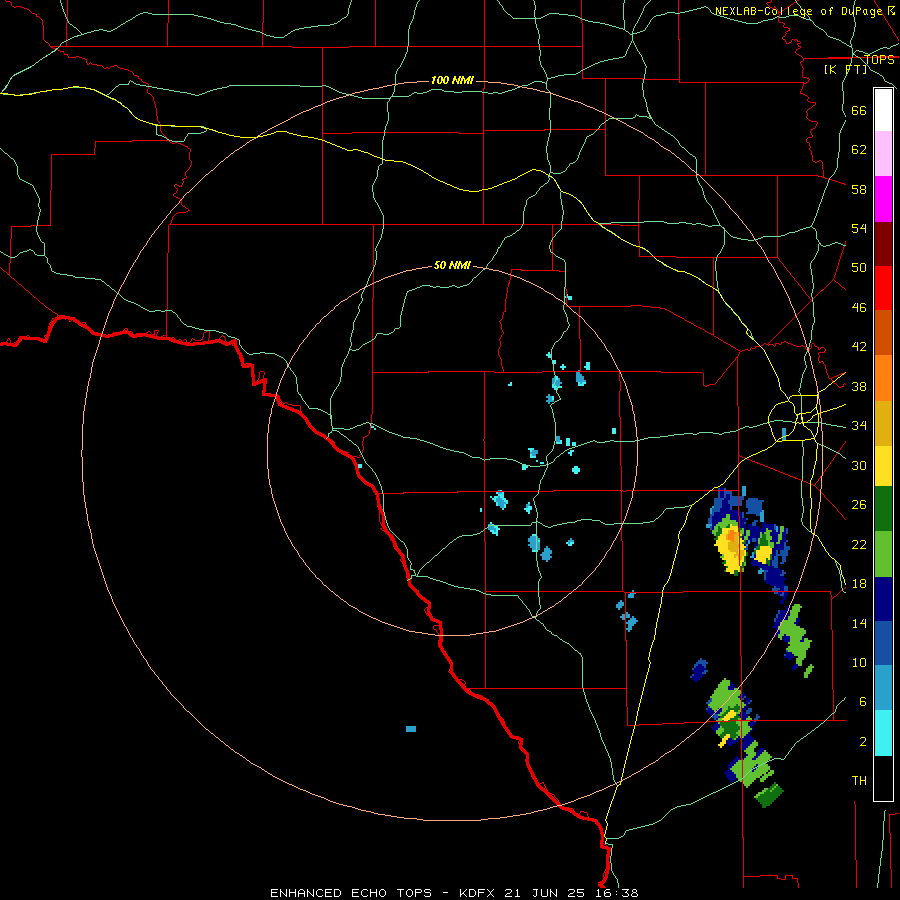Pick the navy blue legend swatch
Screen dimensions: 900x900
(x=883, y=599)
